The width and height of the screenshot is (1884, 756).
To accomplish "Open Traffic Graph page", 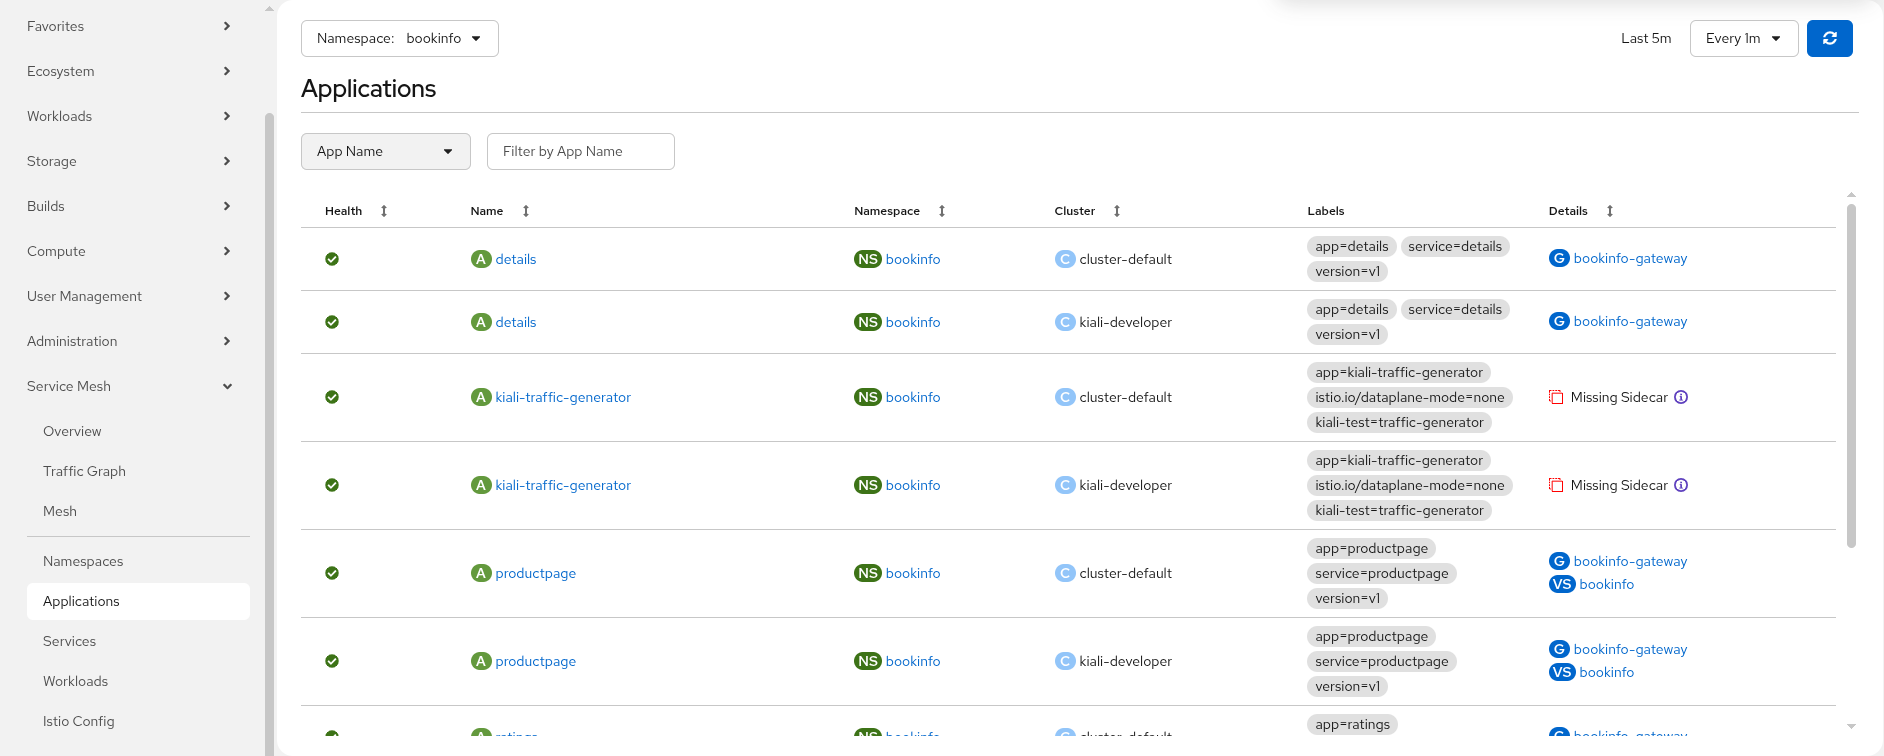I will click(x=84, y=471).
